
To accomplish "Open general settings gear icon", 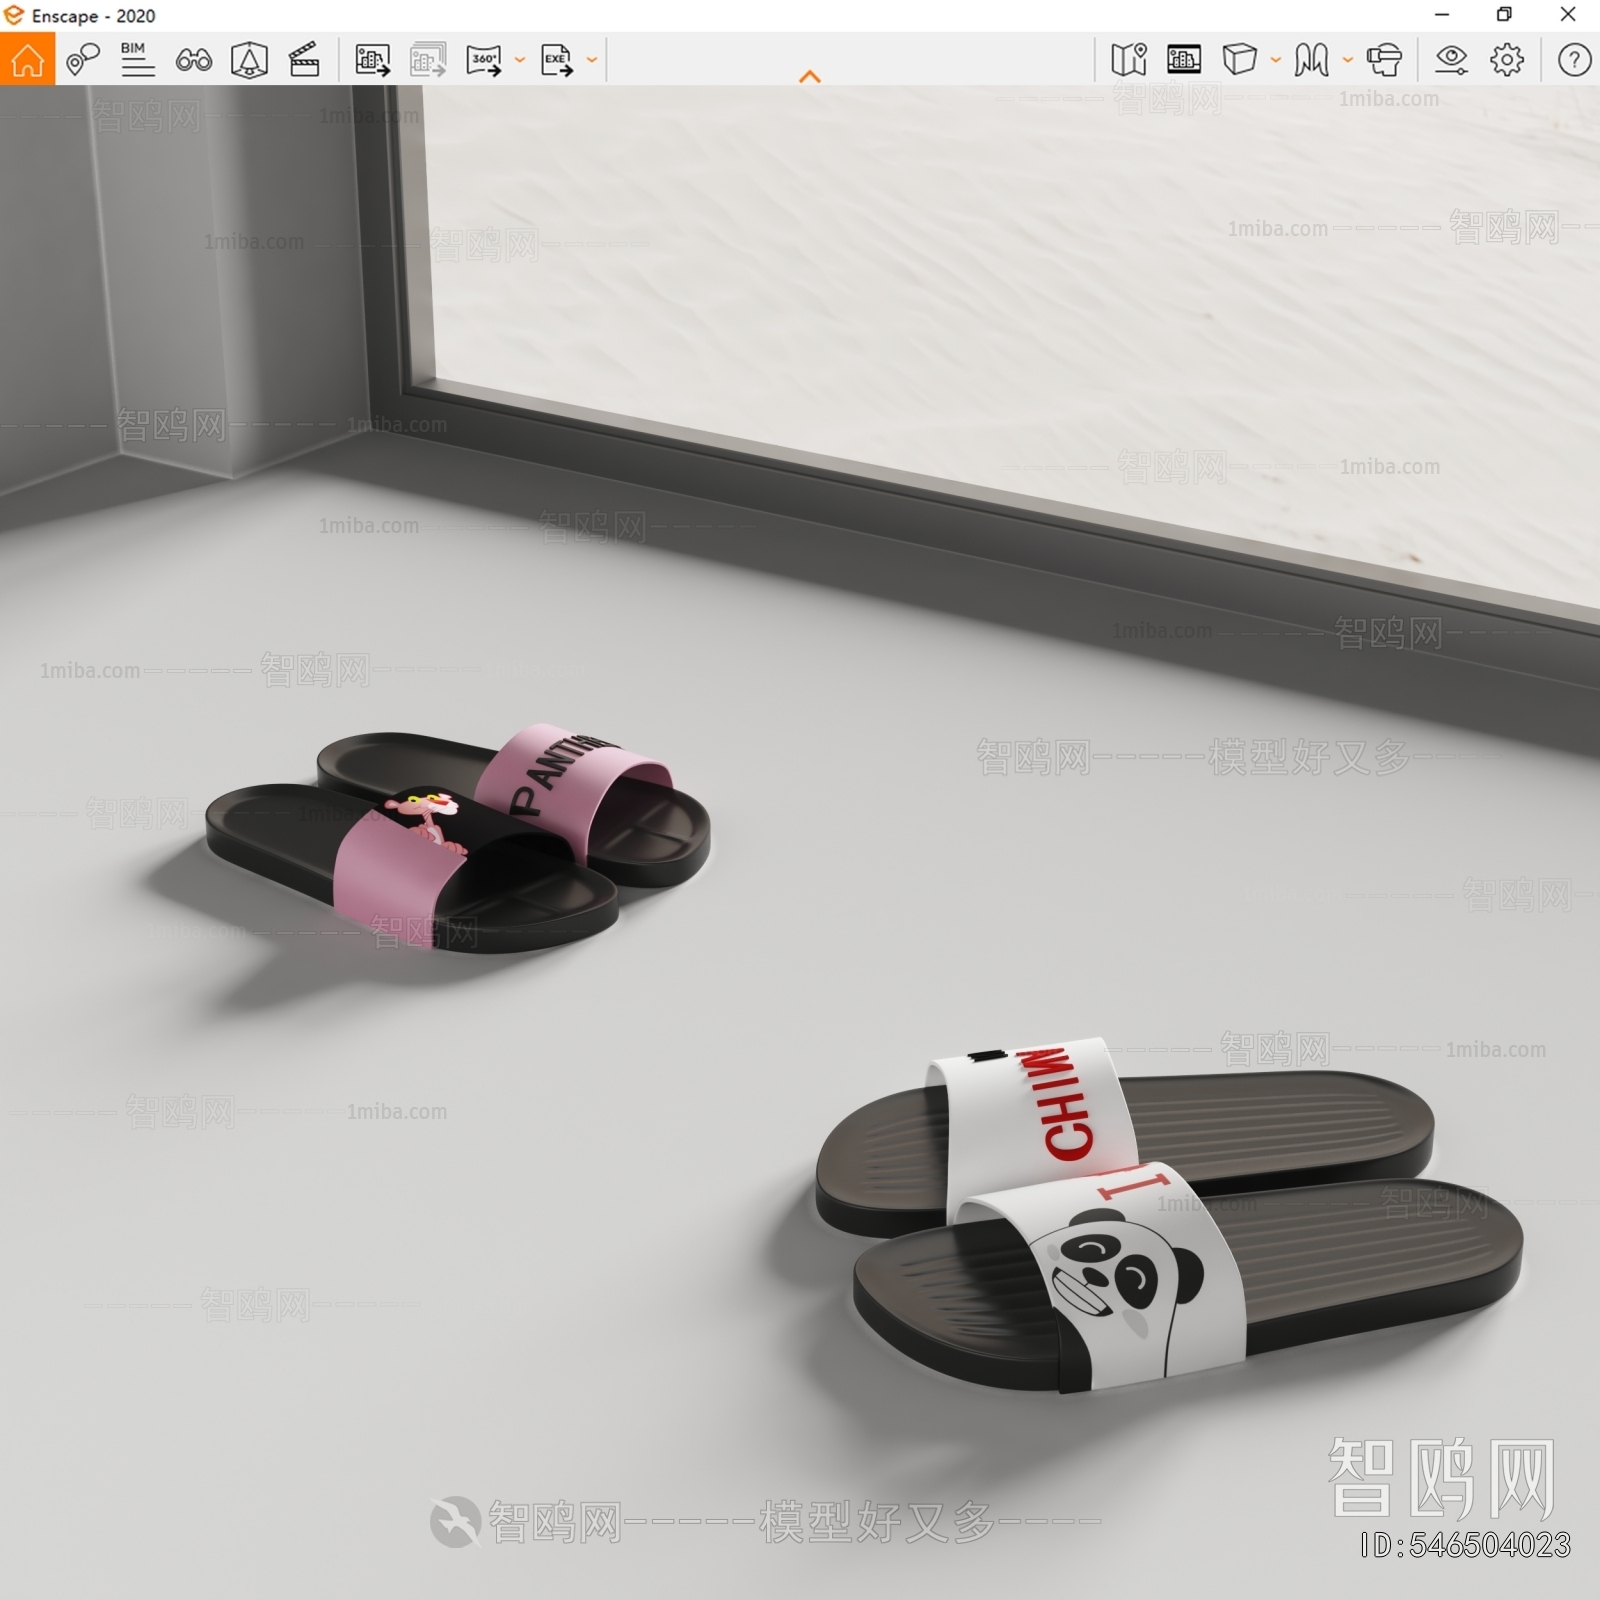I will [1507, 60].
